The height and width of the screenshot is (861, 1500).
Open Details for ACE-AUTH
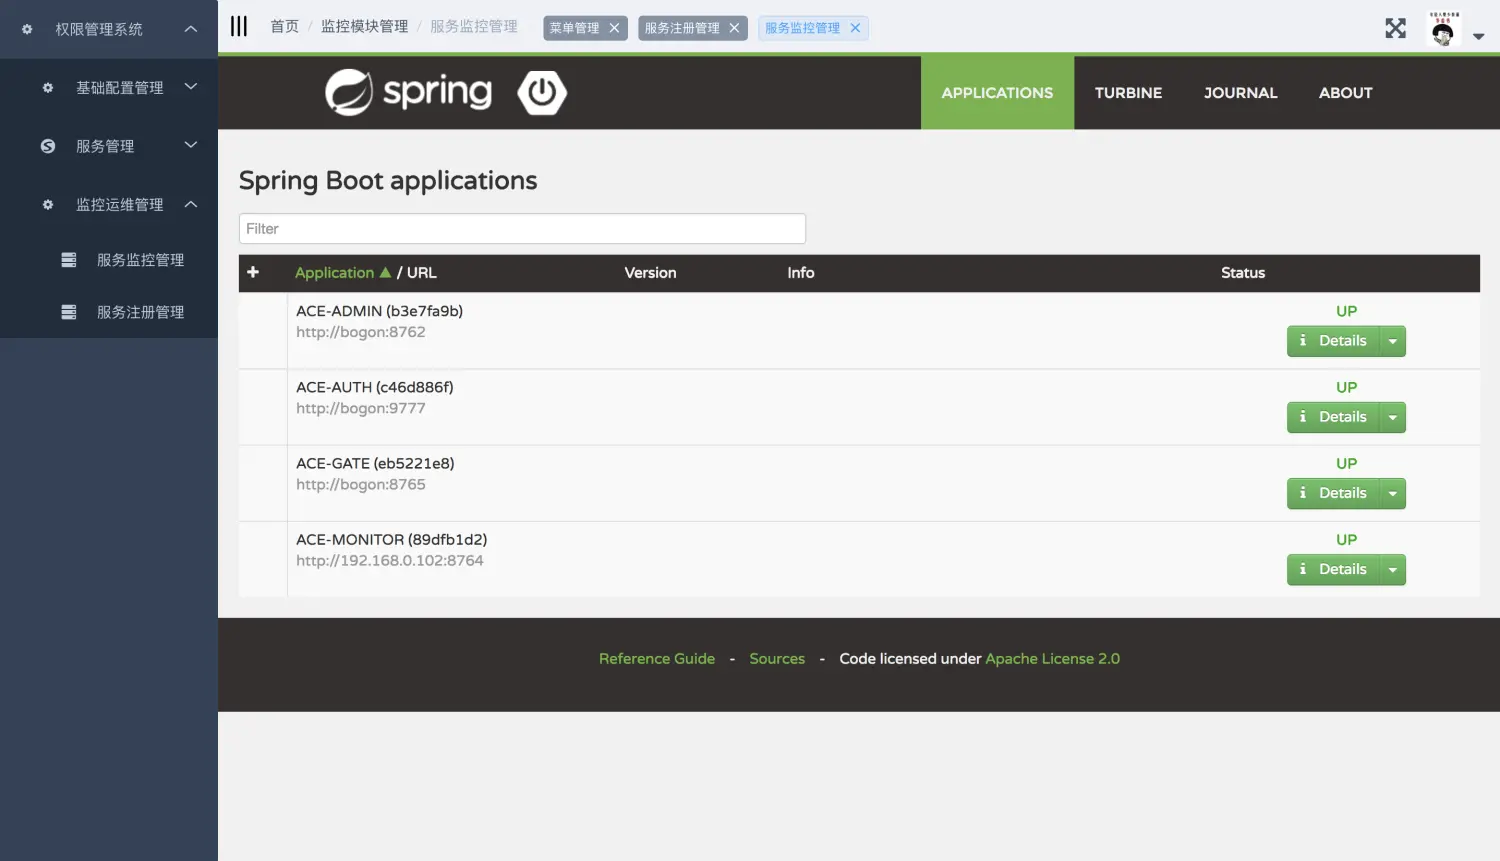pyautogui.click(x=1333, y=417)
